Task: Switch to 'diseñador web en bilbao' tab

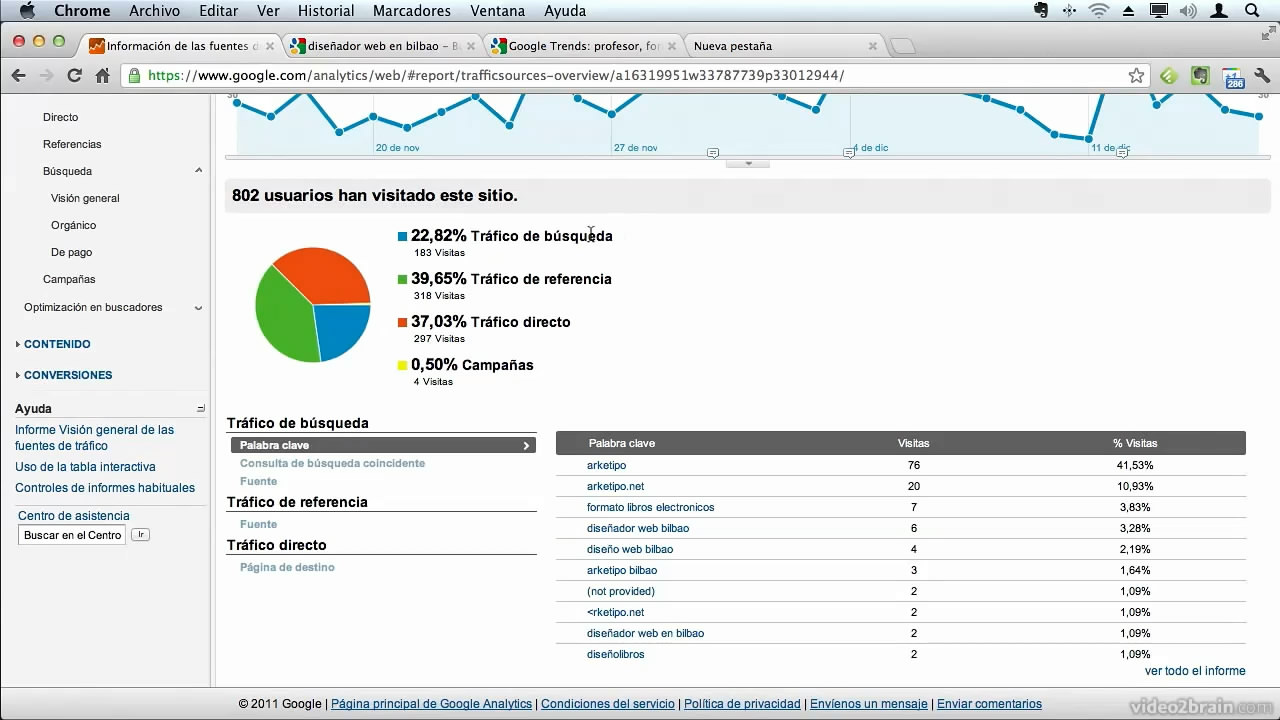Action: pos(382,46)
